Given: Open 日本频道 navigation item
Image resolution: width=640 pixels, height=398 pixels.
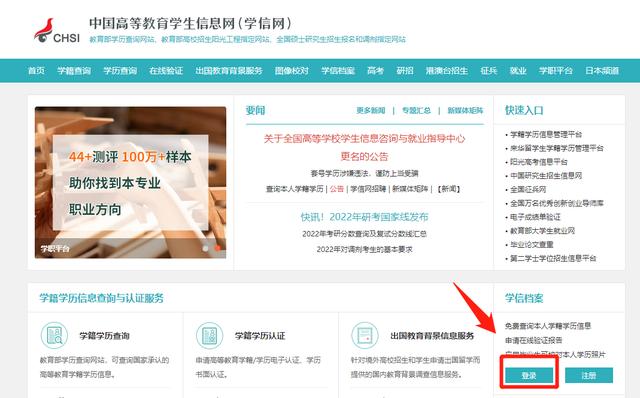Looking at the screenshot, I should tap(602, 71).
